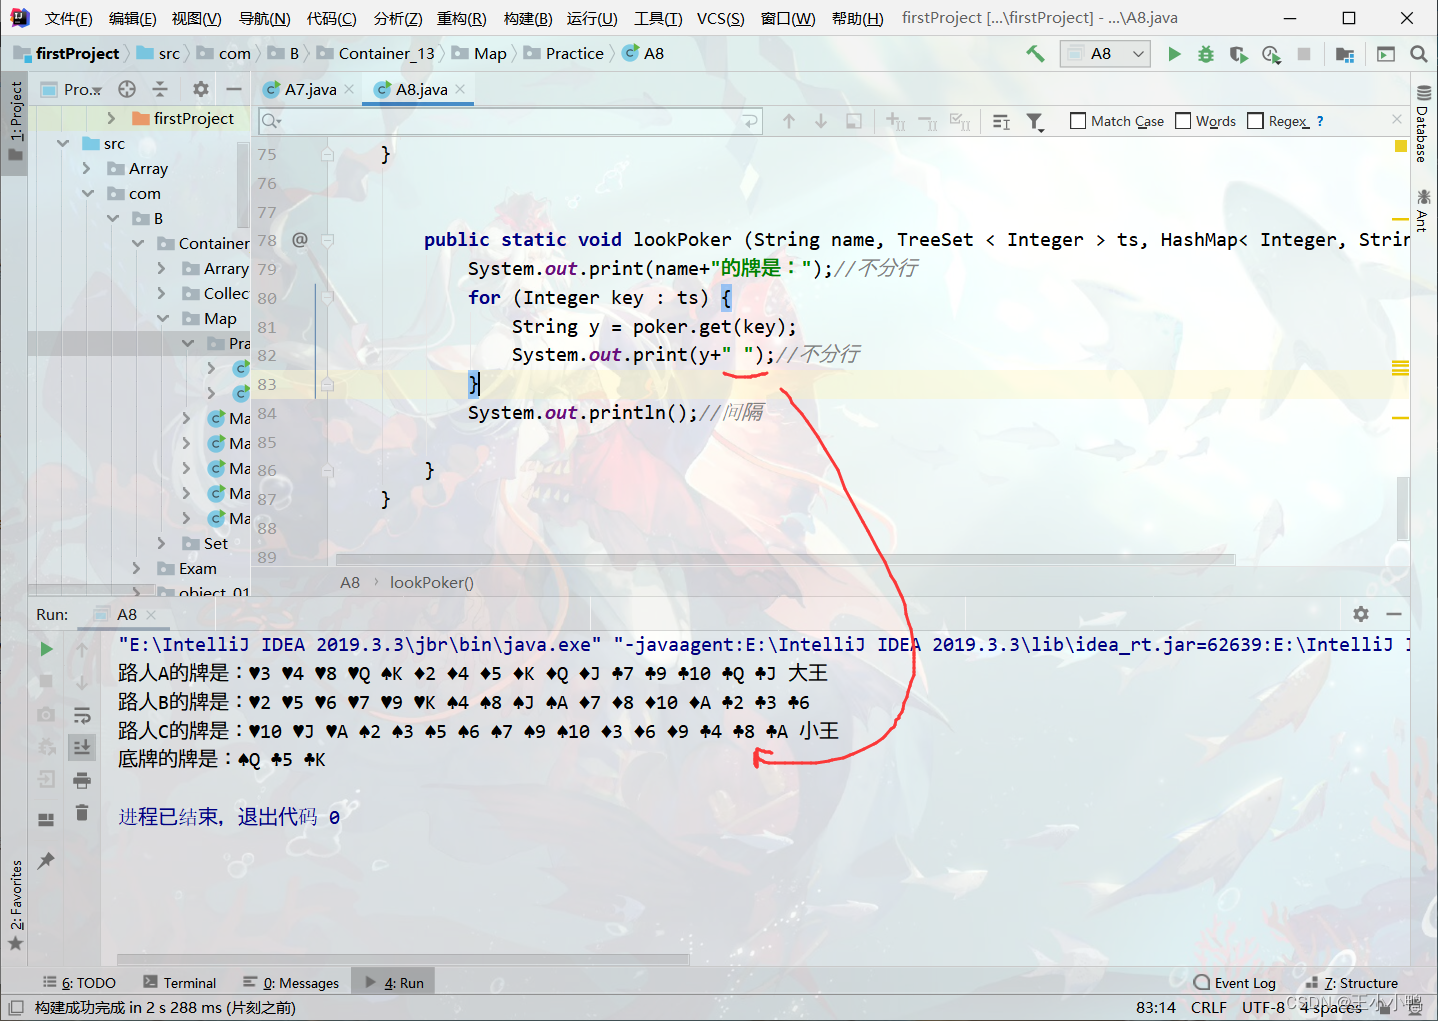This screenshot has height=1021, width=1438.
Task: Start debugging with the bug icon
Action: pyautogui.click(x=1206, y=54)
